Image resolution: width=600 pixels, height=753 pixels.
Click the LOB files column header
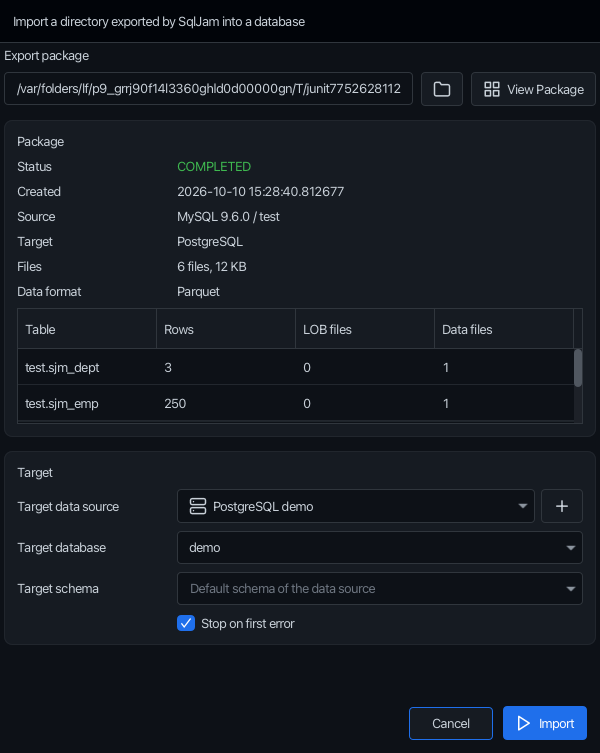tap(365, 329)
